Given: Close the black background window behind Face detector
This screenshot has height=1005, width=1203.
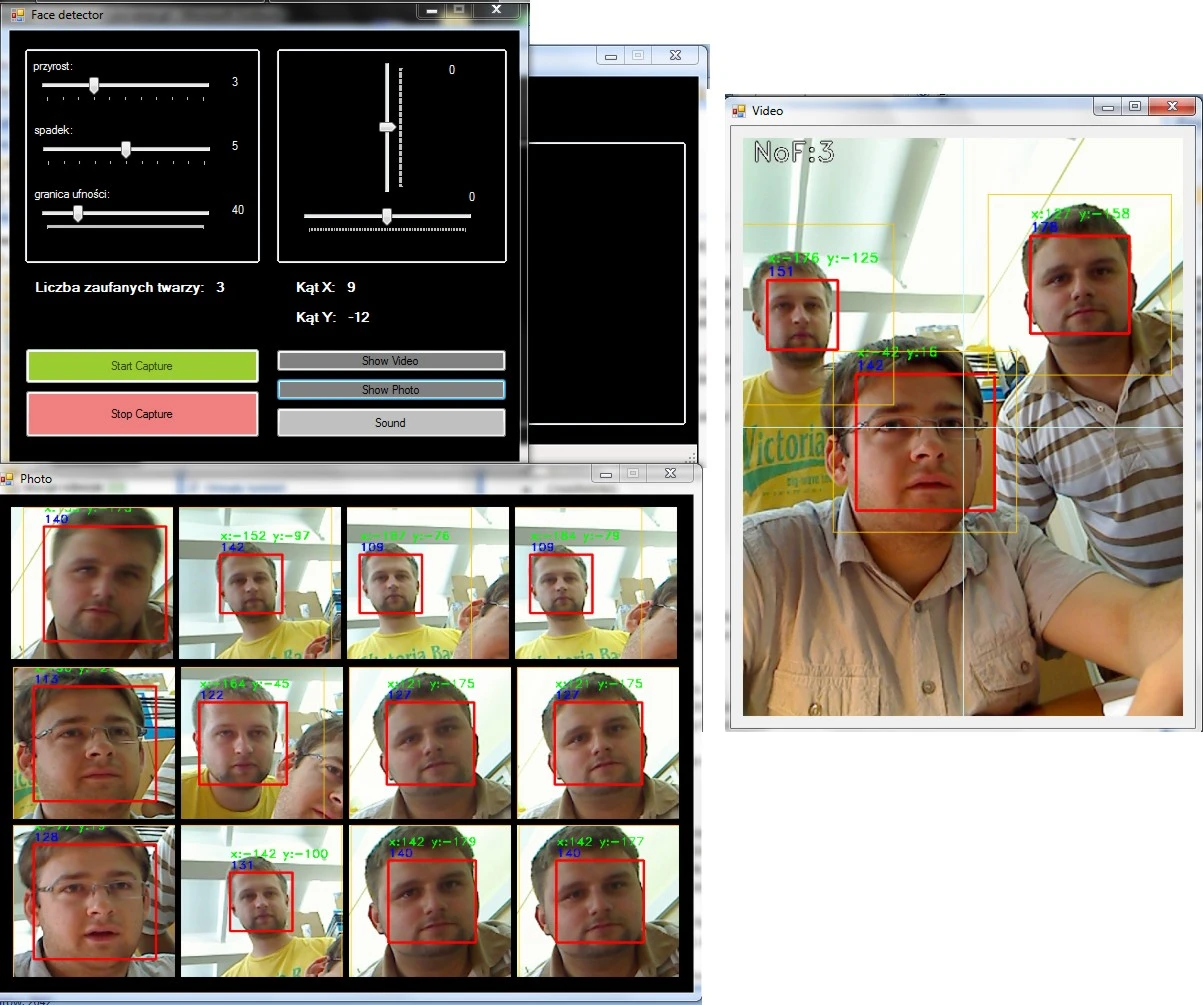Looking at the screenshot, I should pos(676,56).
